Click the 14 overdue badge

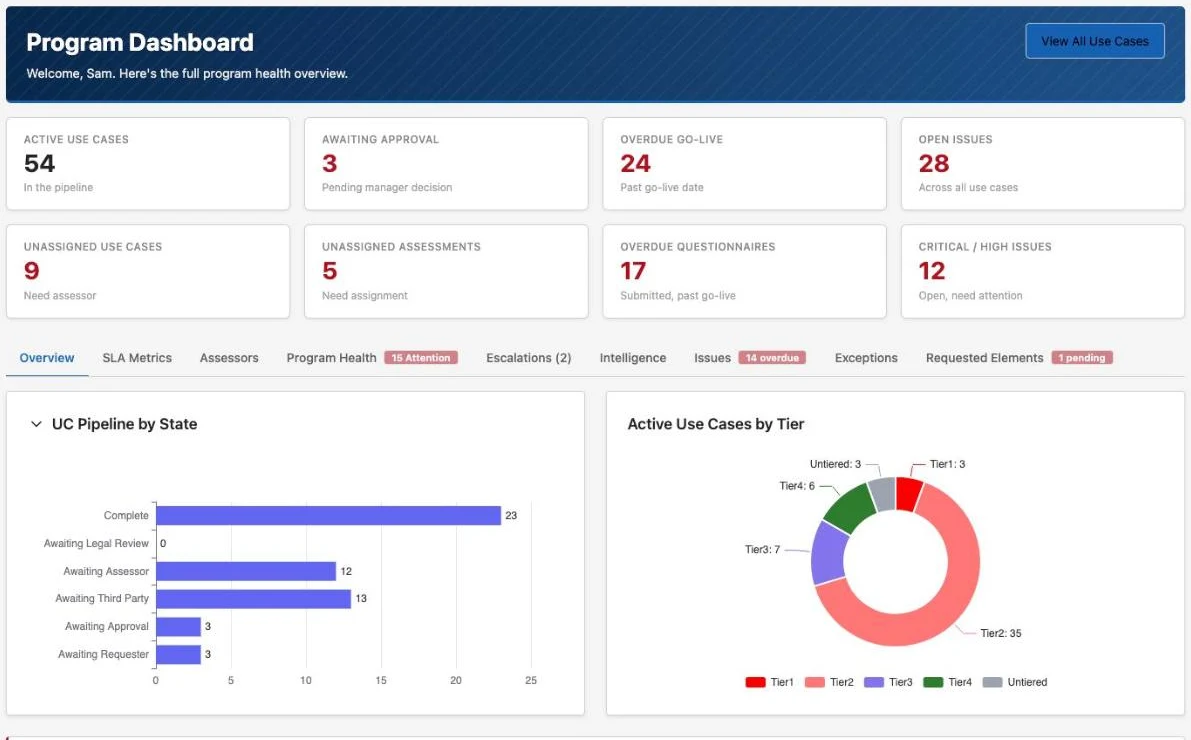click(x=772, y=358)
